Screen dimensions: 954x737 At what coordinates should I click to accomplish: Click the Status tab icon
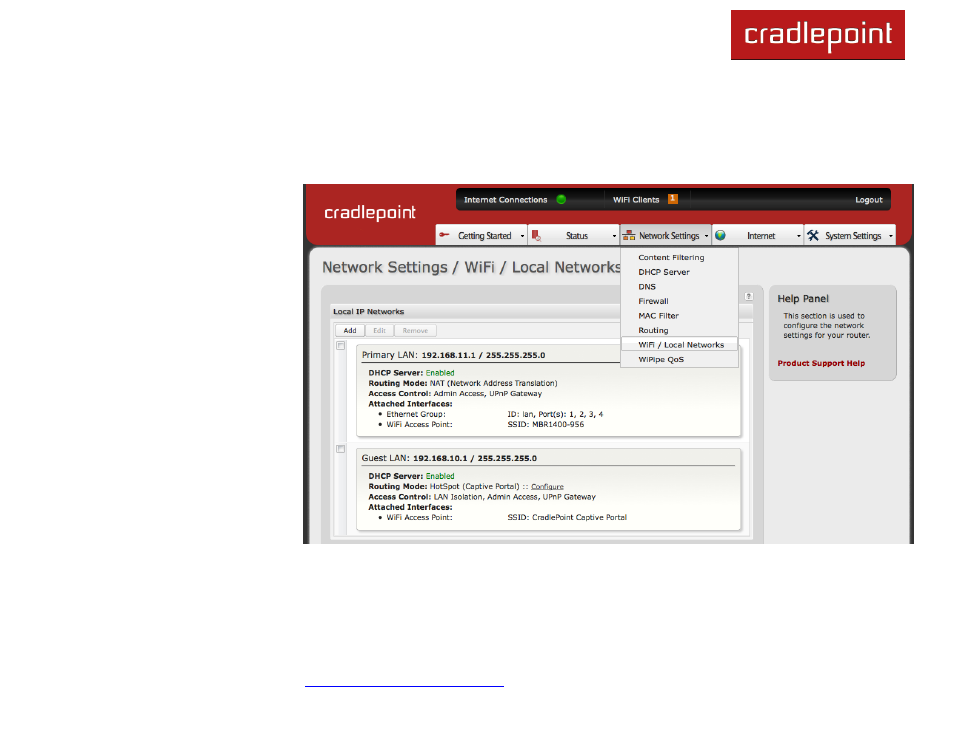click(536, 236)
